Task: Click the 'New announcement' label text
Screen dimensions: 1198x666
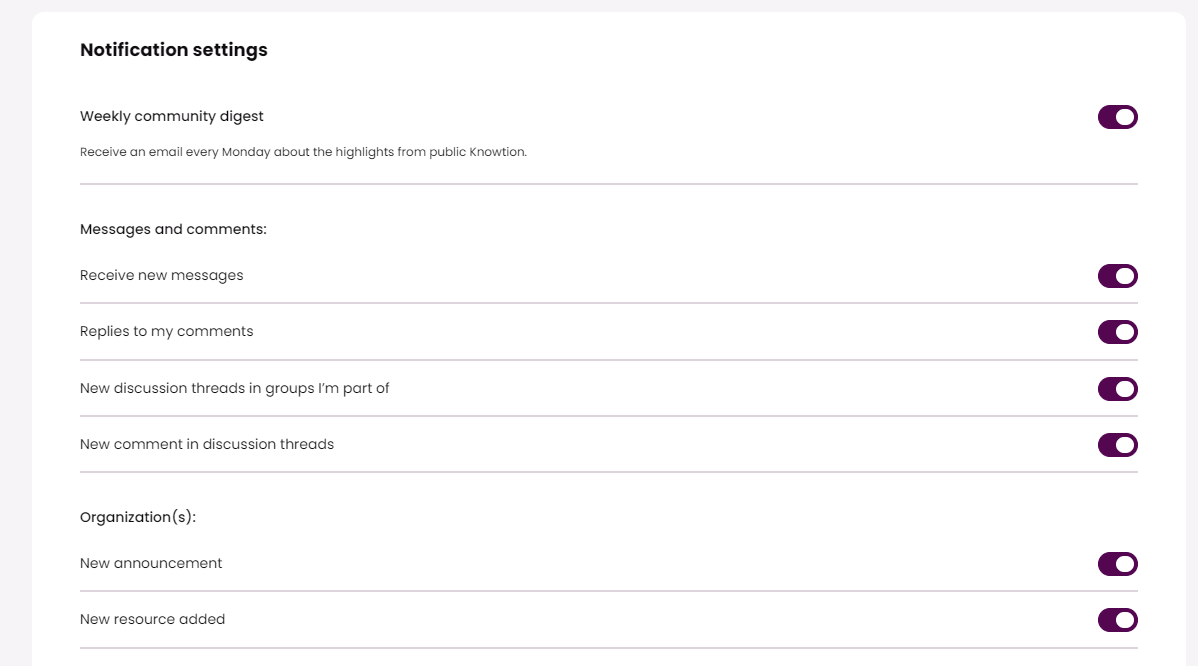Action: [x=151, y=563]
